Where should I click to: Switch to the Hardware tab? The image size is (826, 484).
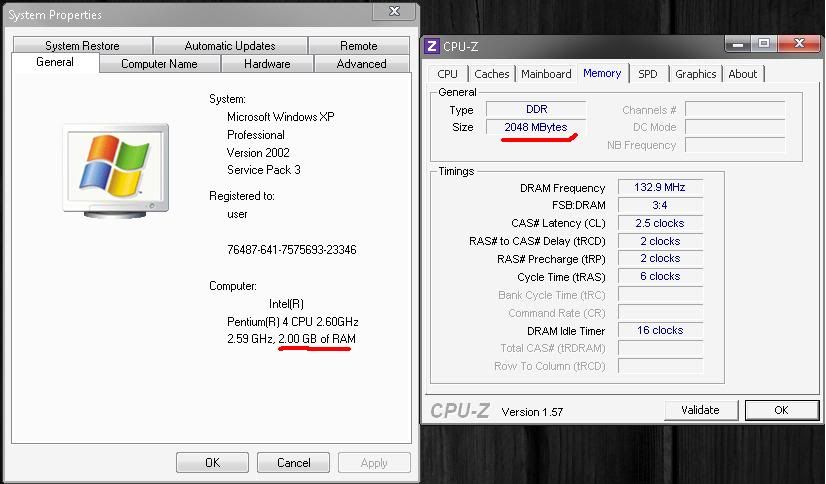tap(267, 64)
